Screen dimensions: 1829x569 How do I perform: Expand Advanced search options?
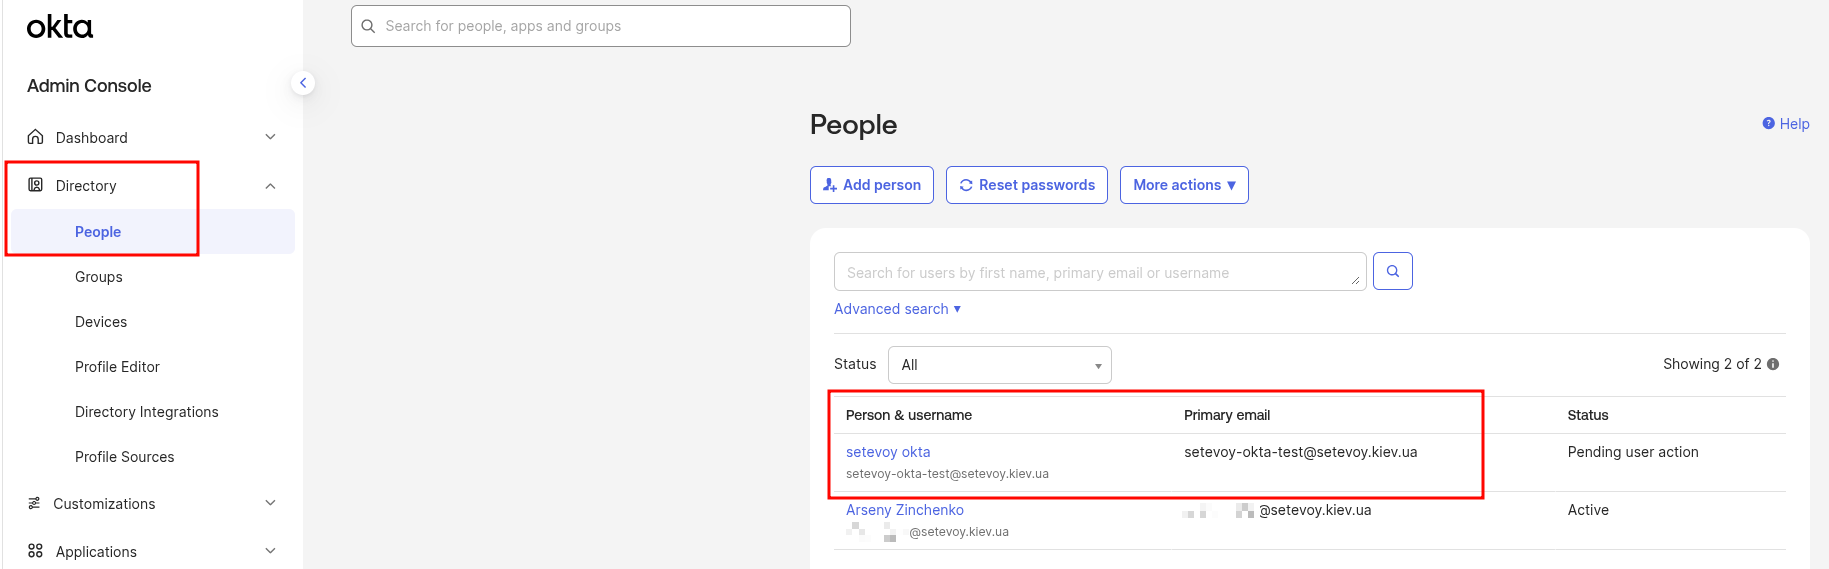[x=897, y=309]
